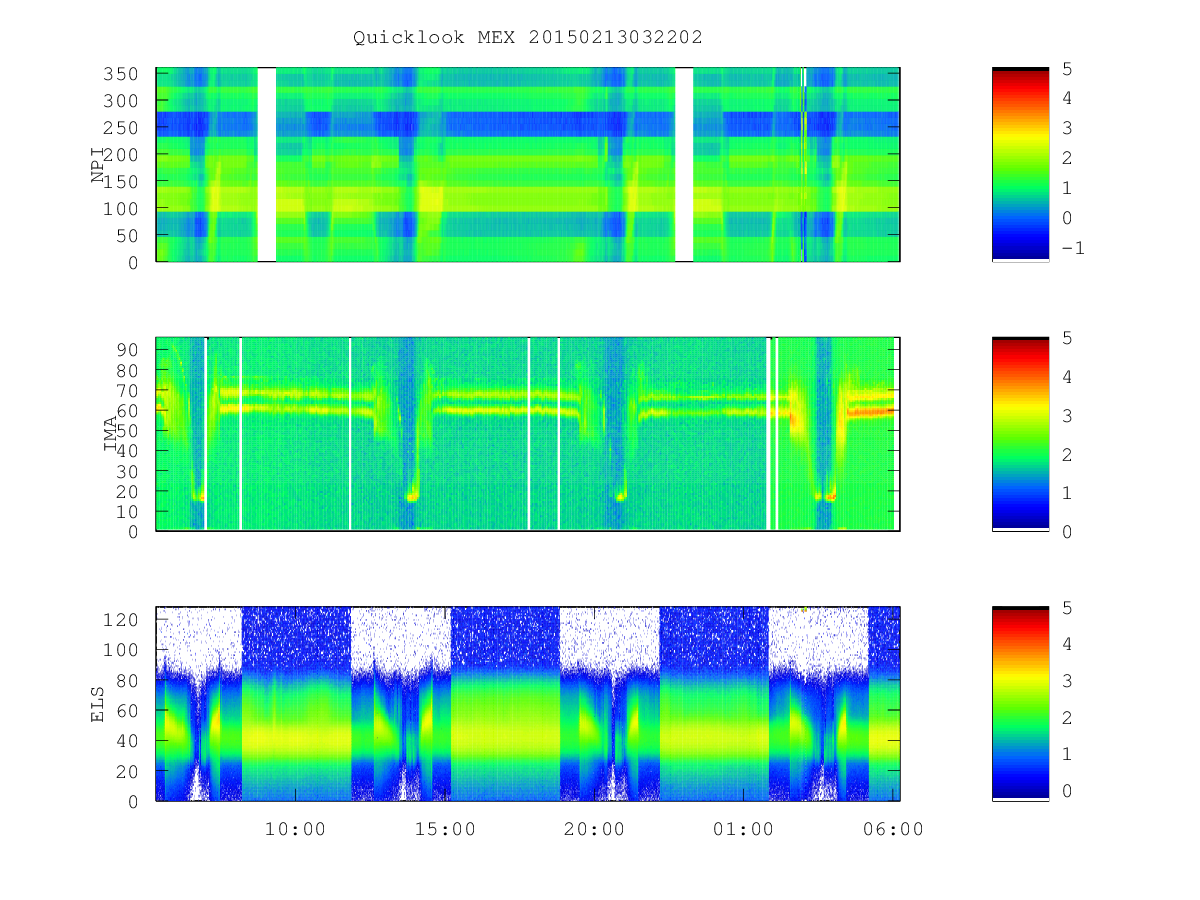1200x900 pixels.
Task: Select the 4 label on ELS color bar
Action: [1066, 645]
